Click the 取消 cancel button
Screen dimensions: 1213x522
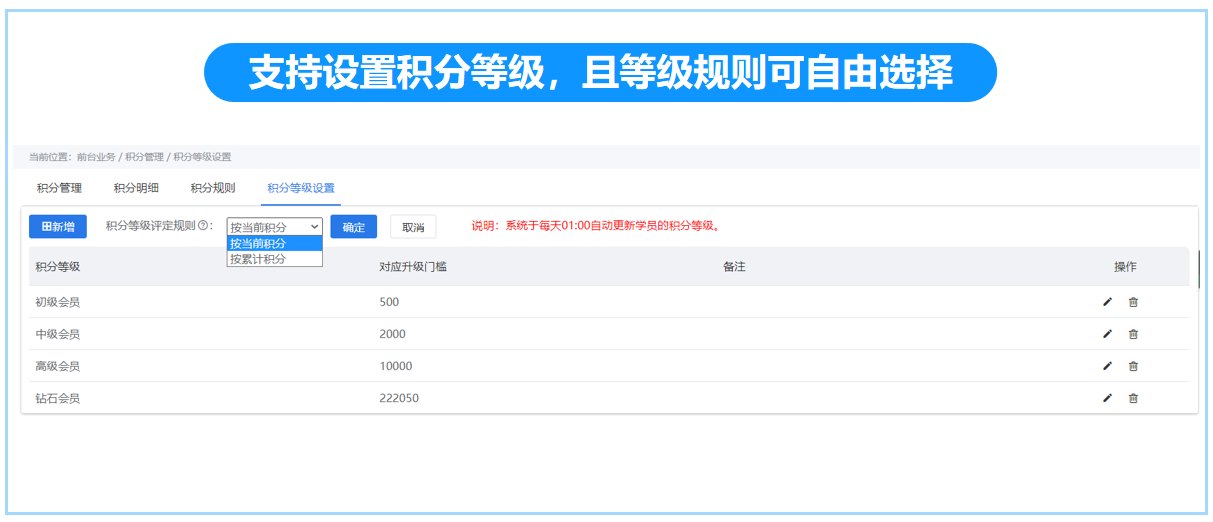click(x=413, y=227)
